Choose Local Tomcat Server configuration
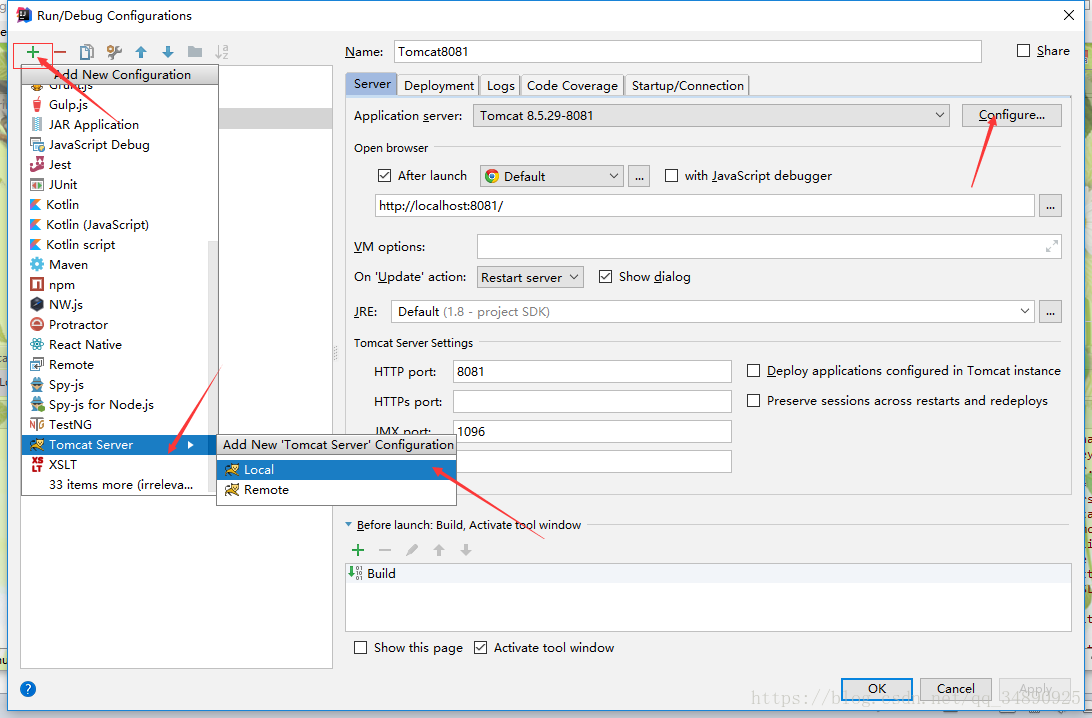The height and width of the screenshot is (718, 1092). [336, 470]
